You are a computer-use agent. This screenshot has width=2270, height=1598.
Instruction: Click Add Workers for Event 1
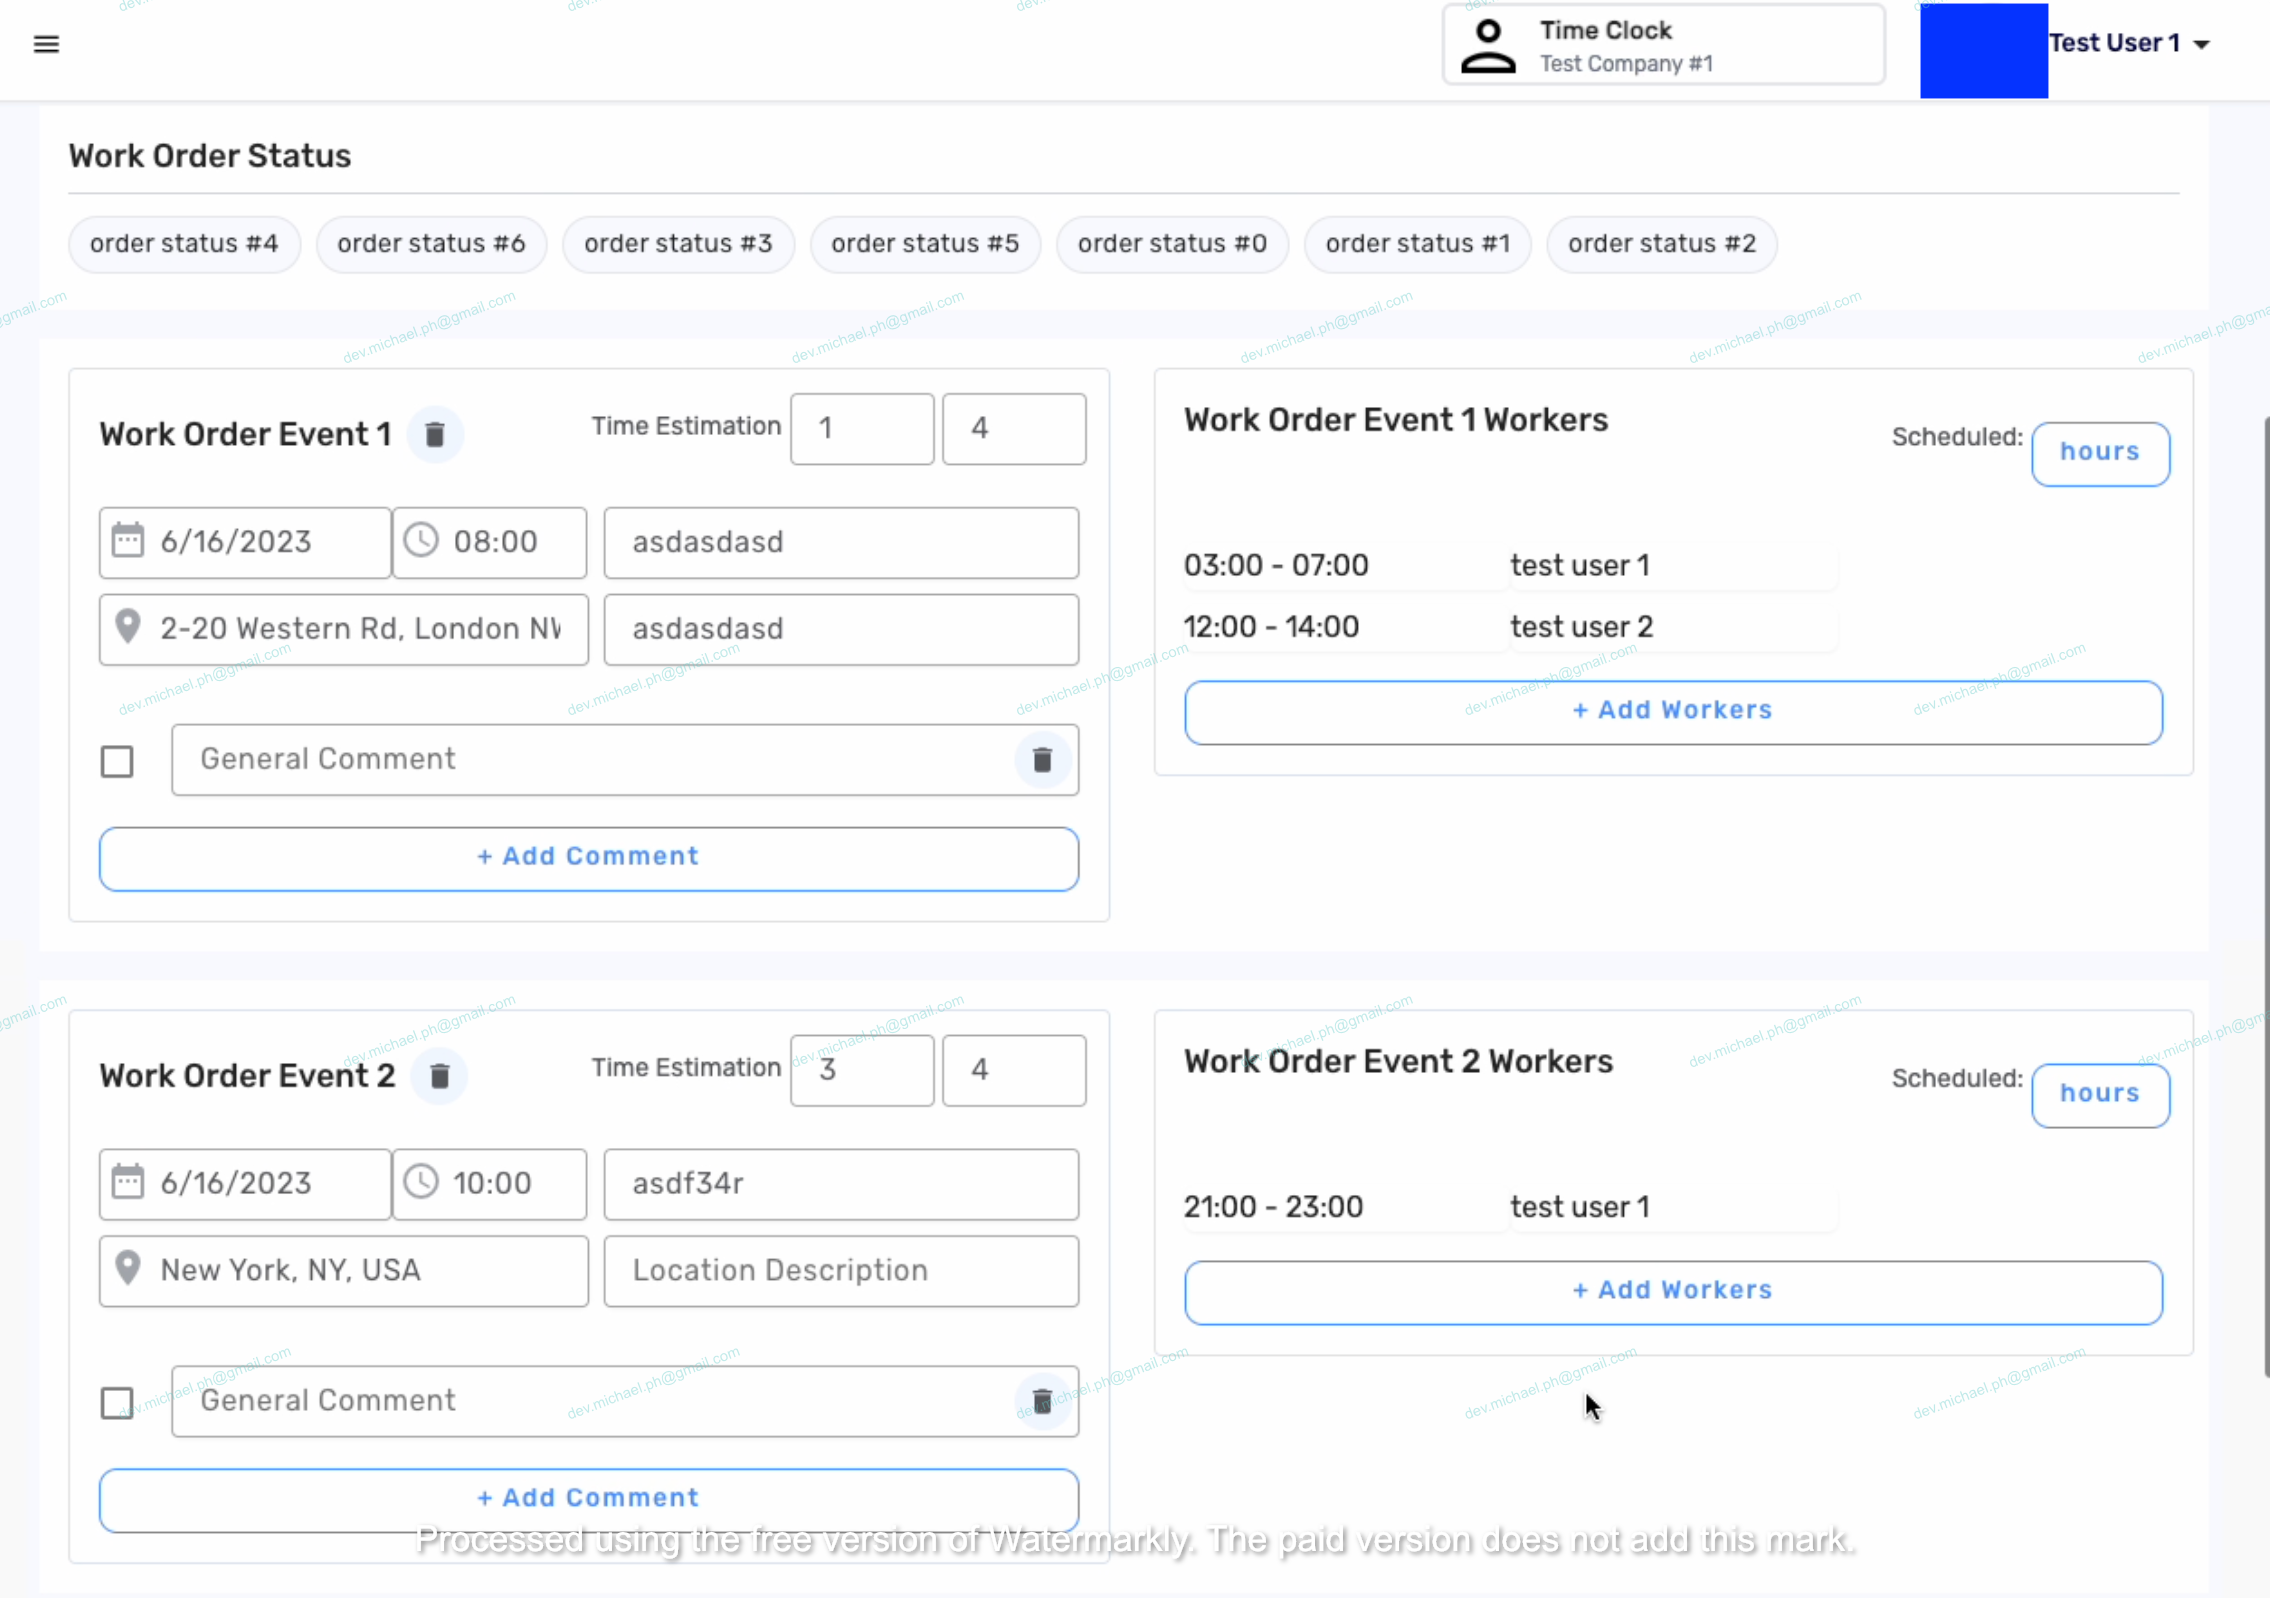click(x=1672, y=711)
